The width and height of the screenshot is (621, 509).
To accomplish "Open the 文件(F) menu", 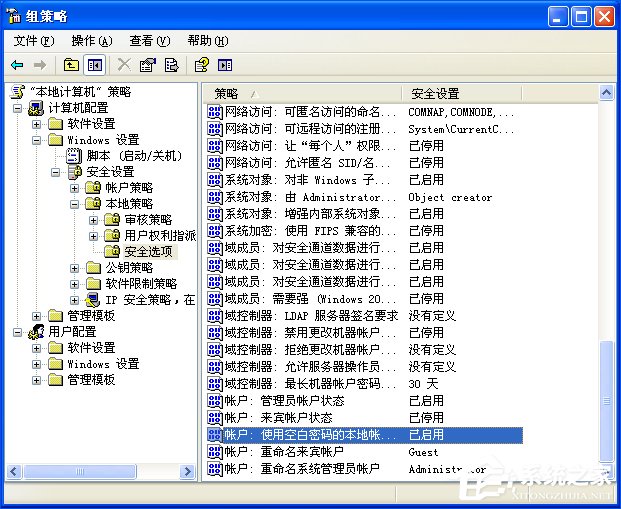I will [x=33, y=41].
